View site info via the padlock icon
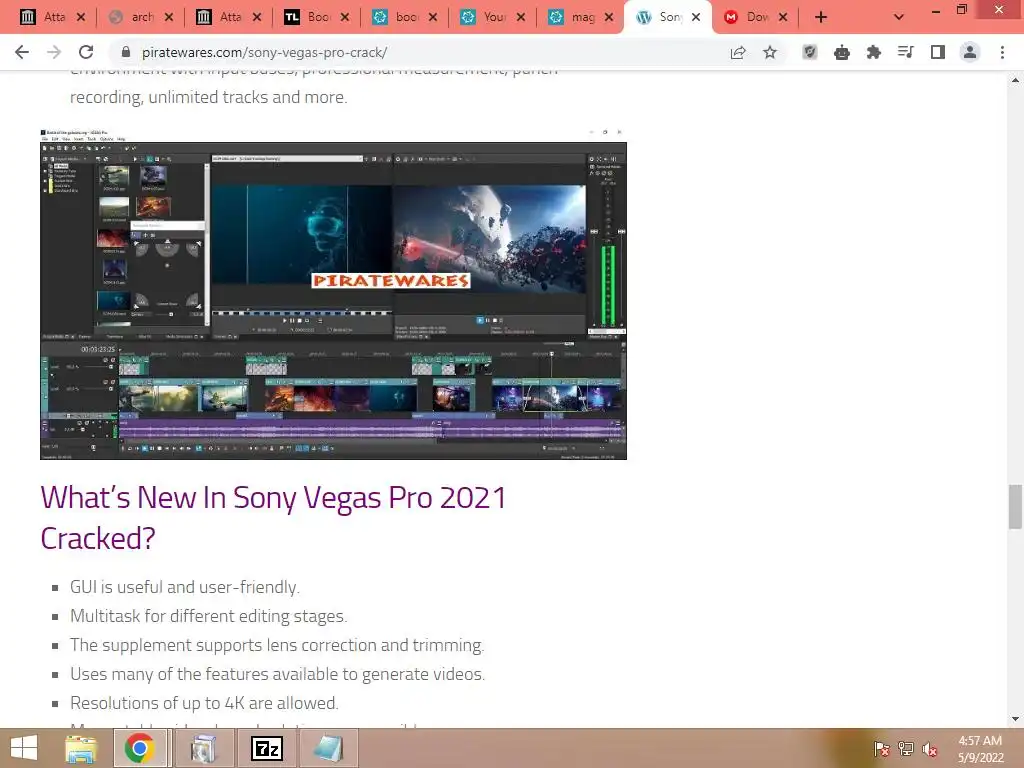1024x768 pixels. (x=126, y=52)
